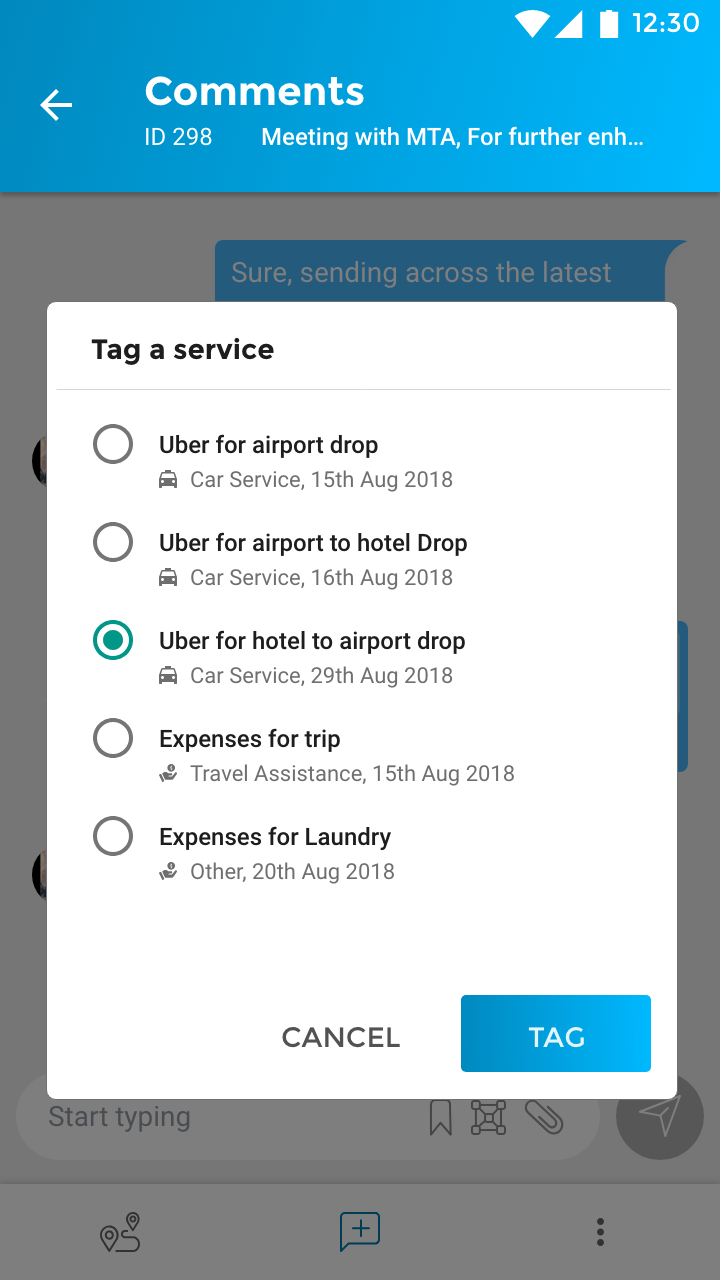Tap the add comment bubble icon
The image size is (720, 1280).
[360, 1232]
